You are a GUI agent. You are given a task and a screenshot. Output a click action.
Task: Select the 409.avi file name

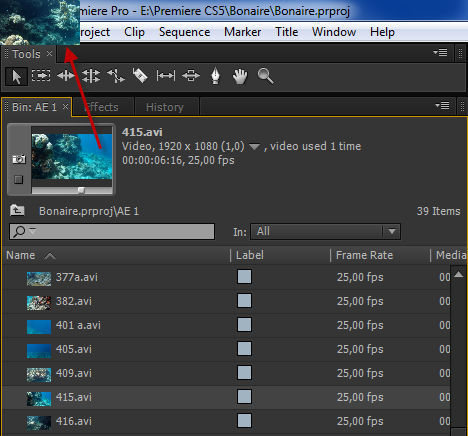(x=74, y=373)
